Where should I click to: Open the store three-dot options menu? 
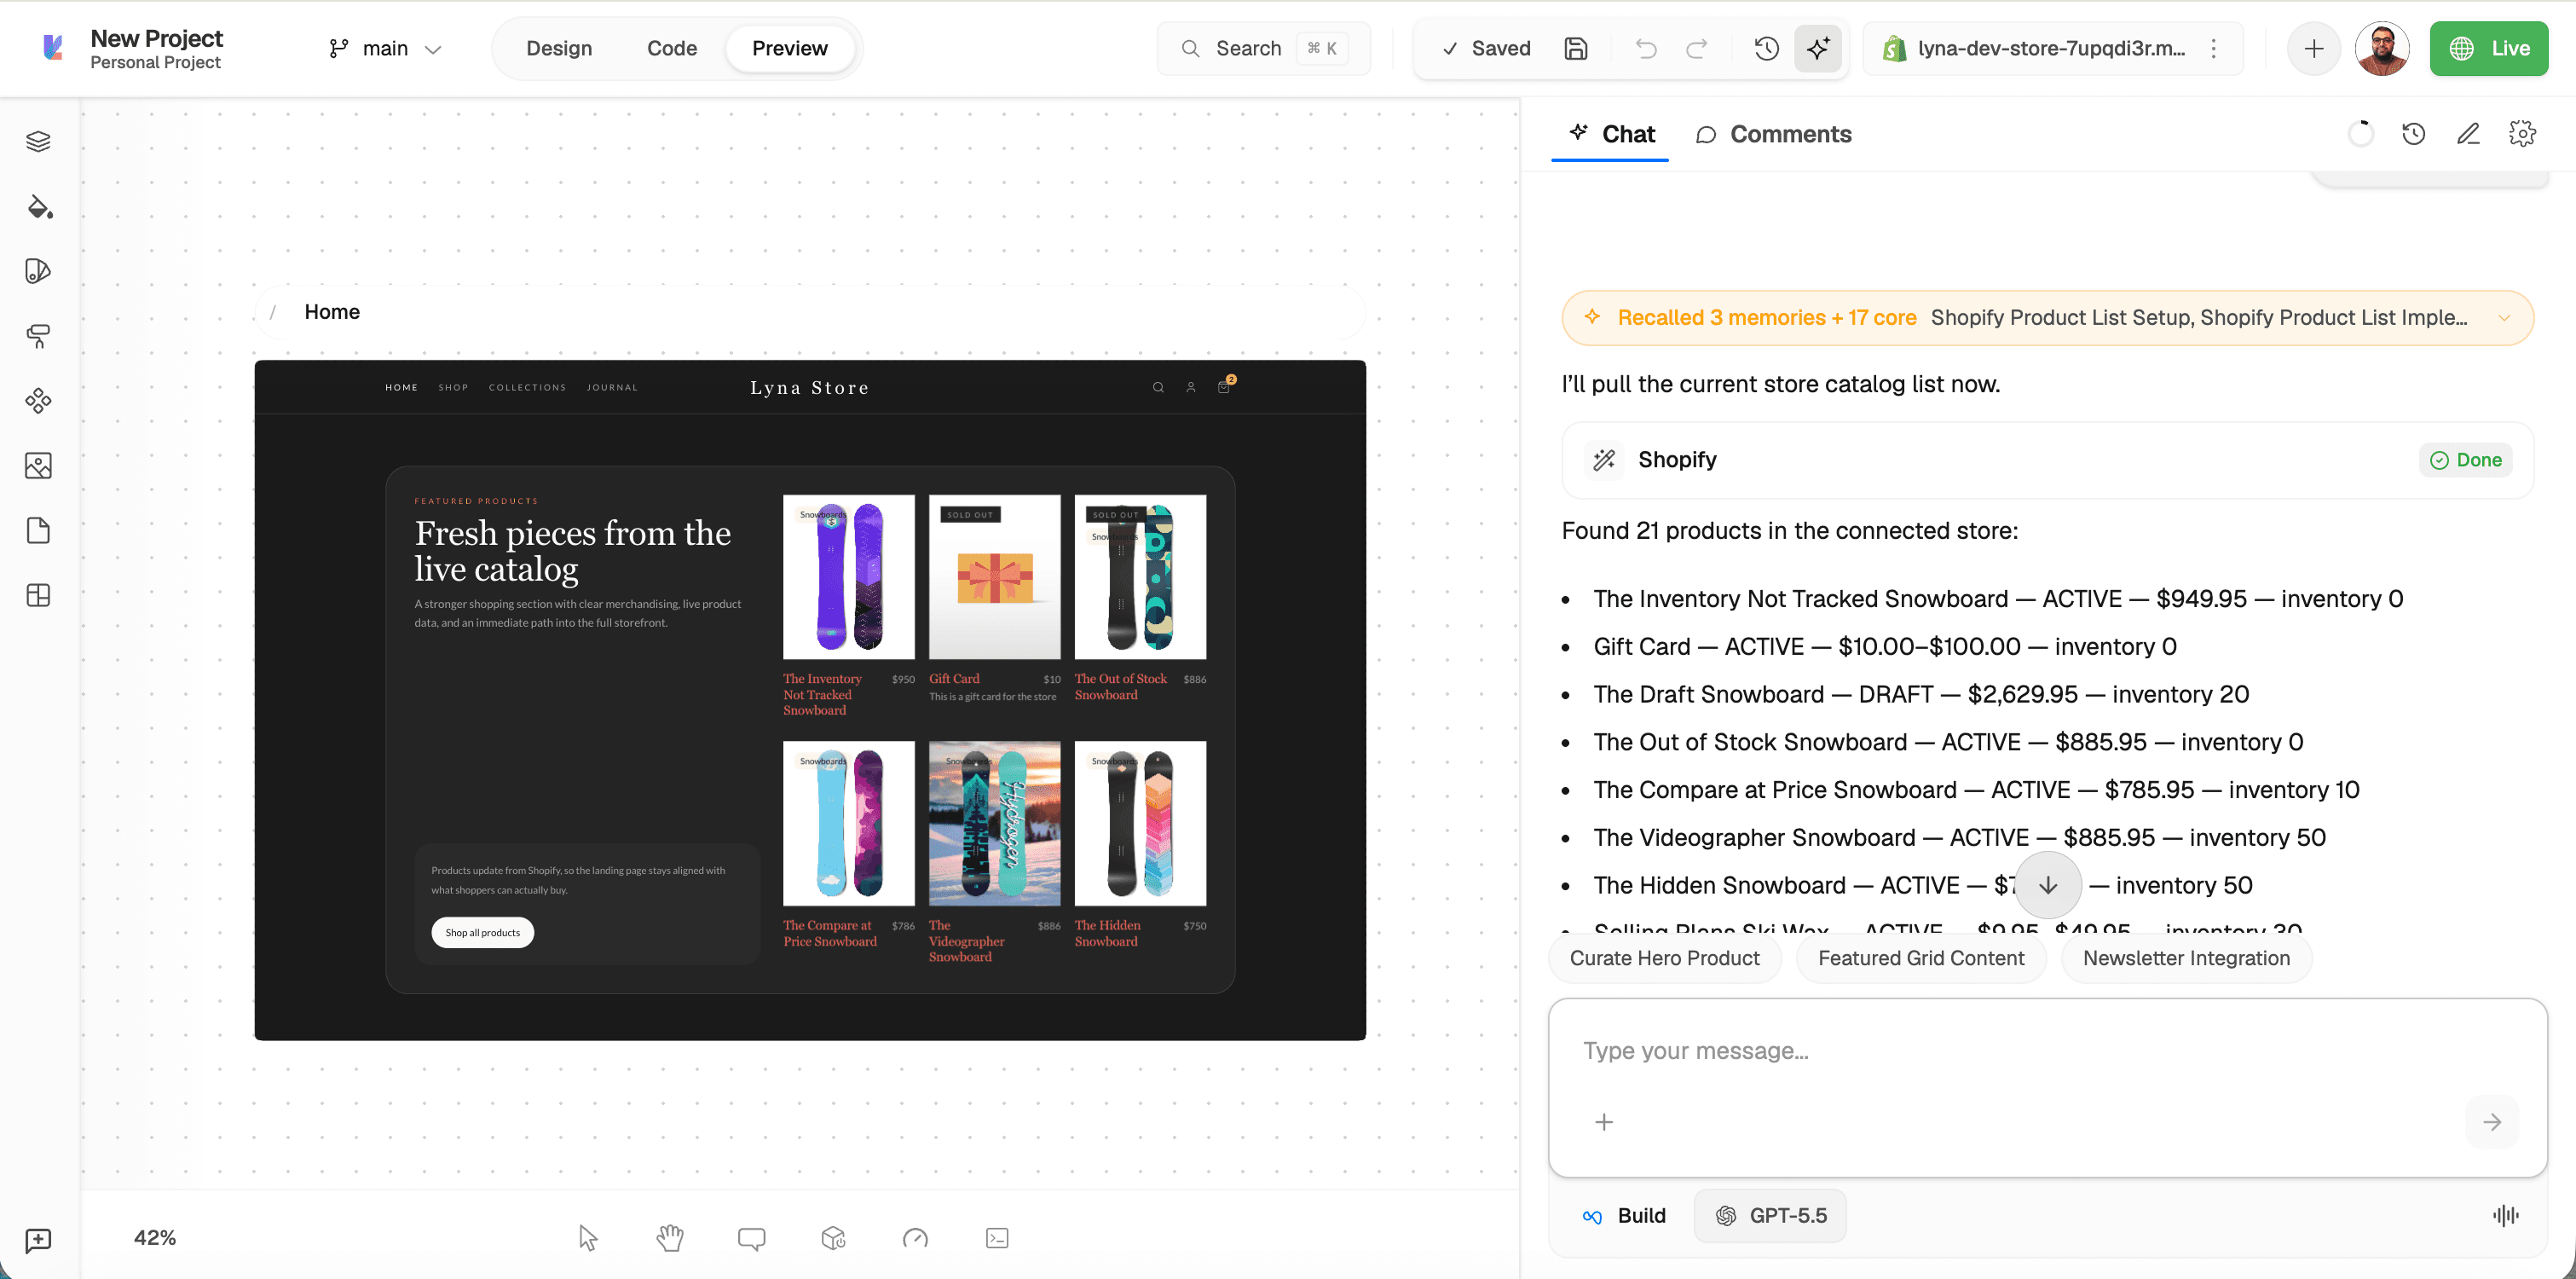click(2213, 48)
